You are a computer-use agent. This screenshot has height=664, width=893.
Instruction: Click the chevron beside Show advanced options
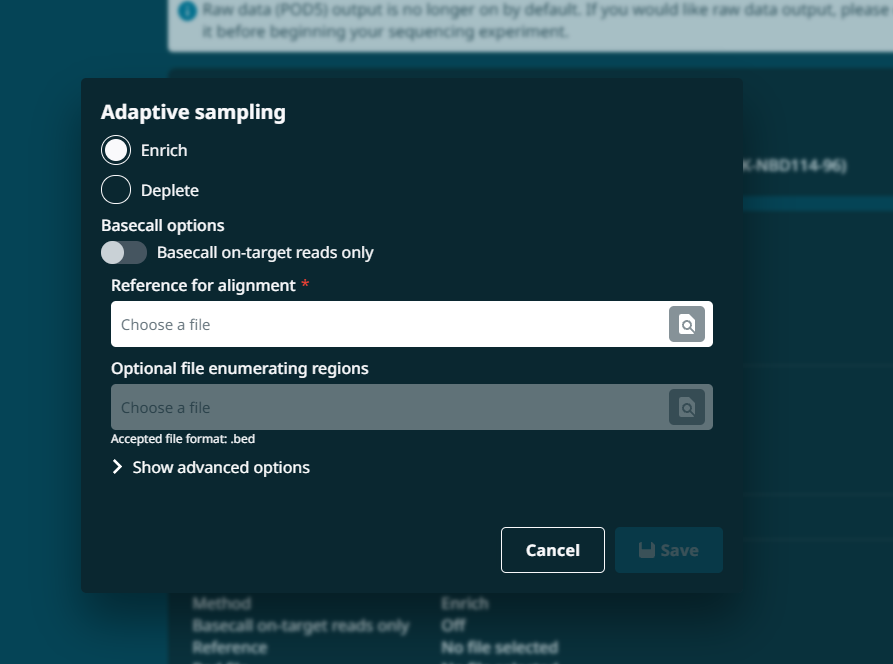tap(117, 467)
